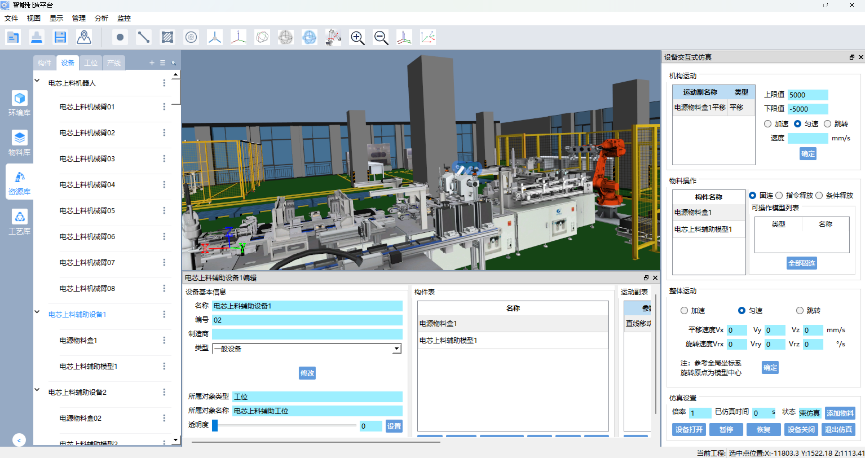Click the zoom in magnifier icon
Viewport: 865px width, 458px height.
click(357, 38)
